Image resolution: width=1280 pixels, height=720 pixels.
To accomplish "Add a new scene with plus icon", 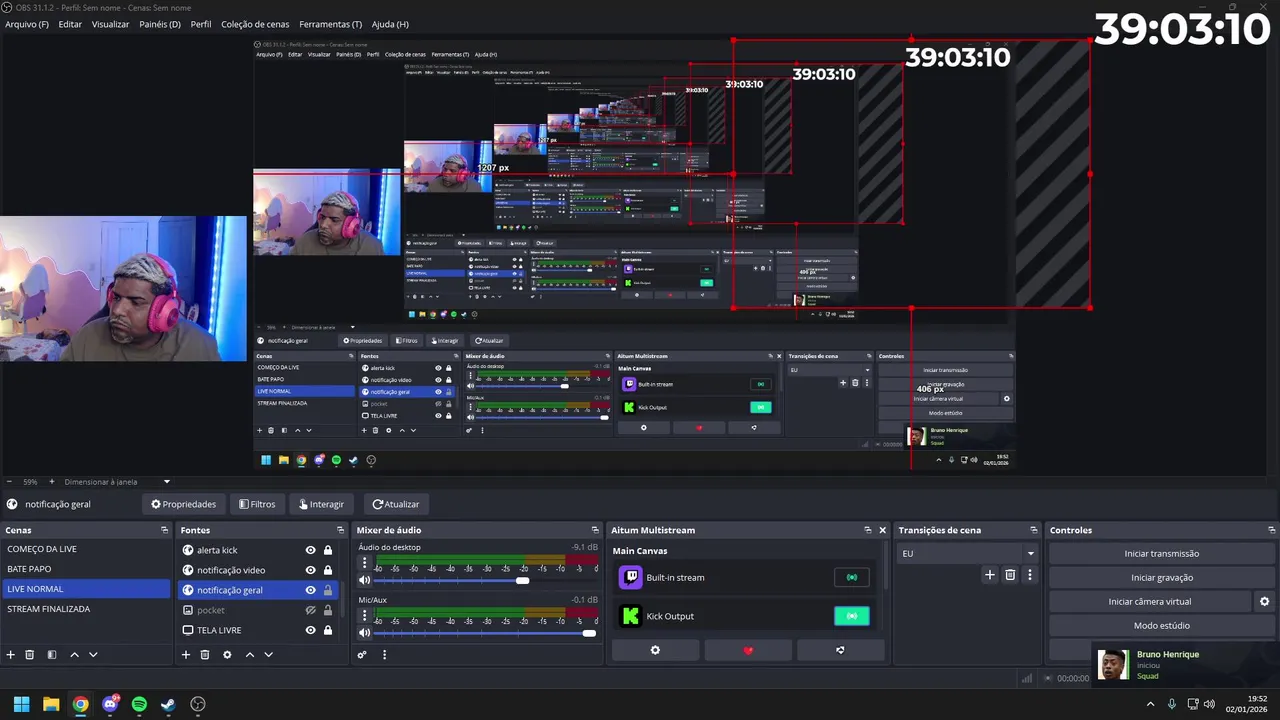I will (x=11, y=655).
